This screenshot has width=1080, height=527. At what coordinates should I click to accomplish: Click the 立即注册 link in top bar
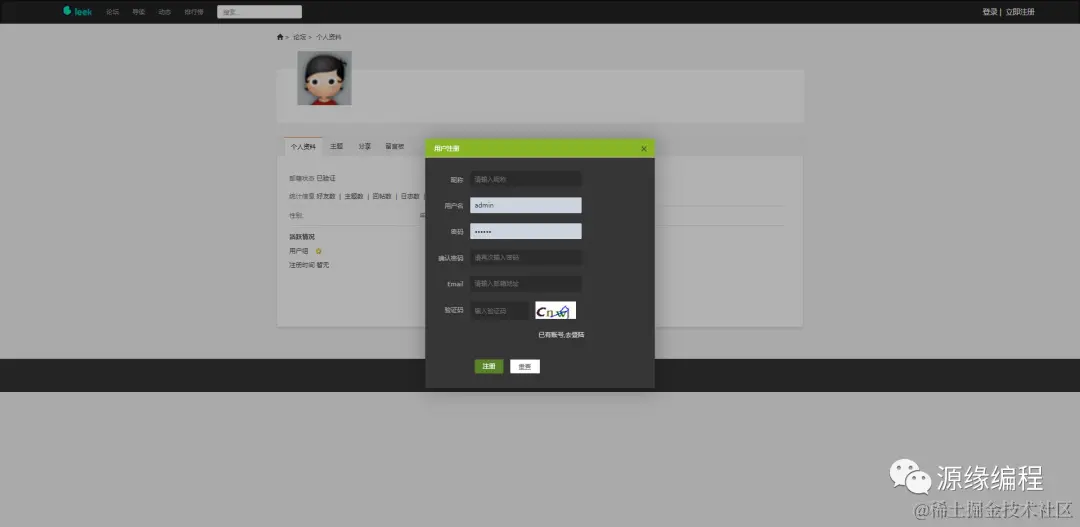tap(1019, 12)
